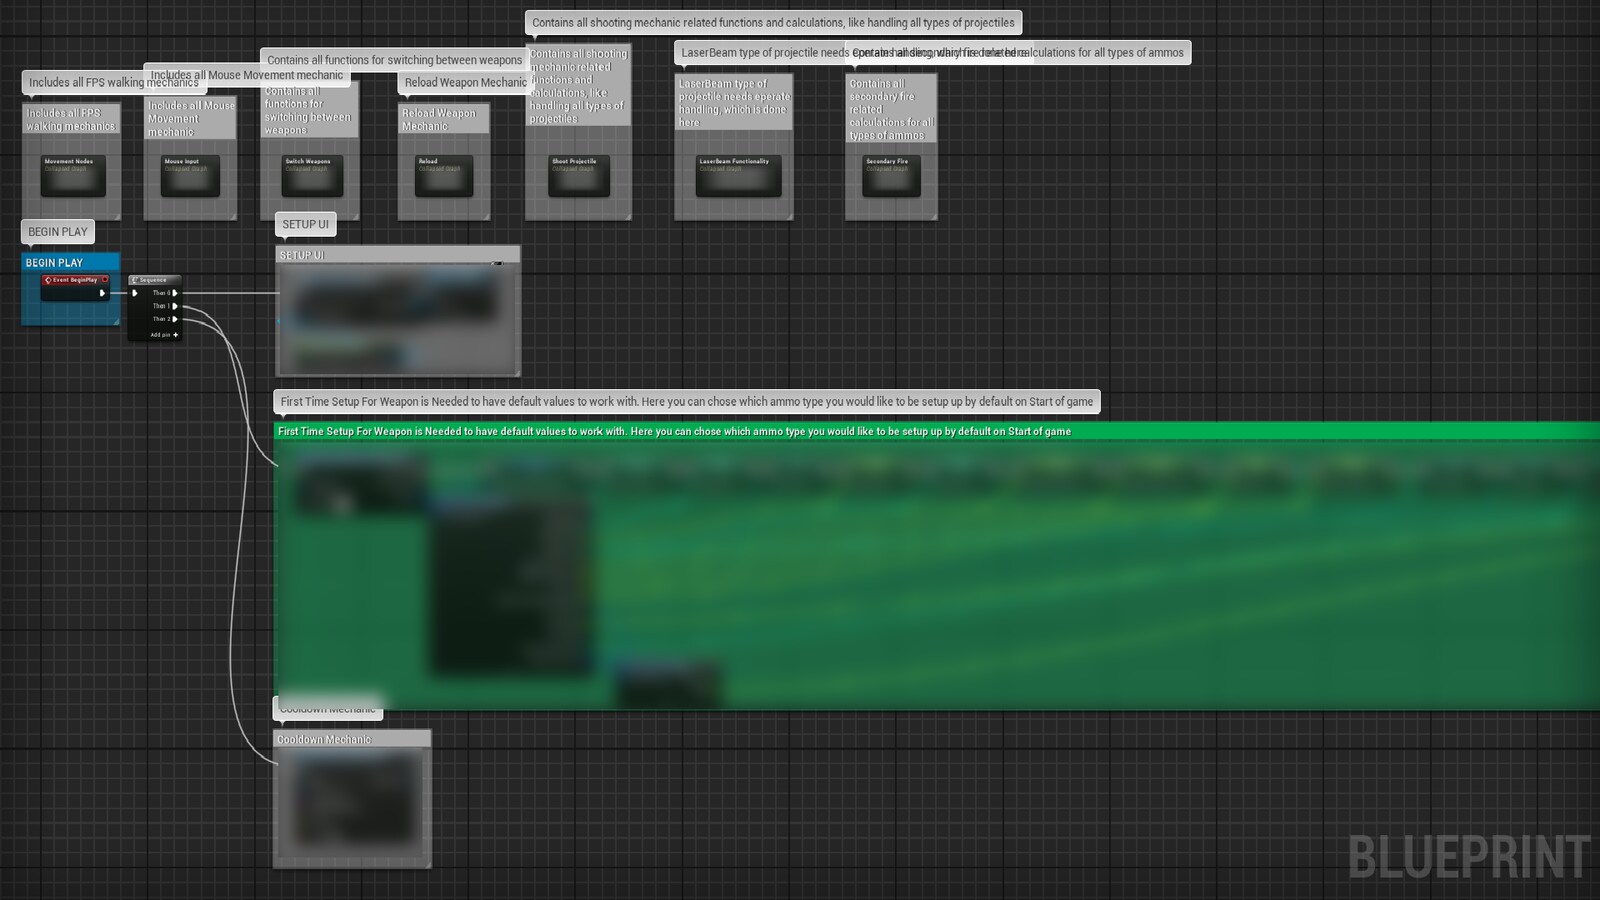Select the Movement Nodes collapsed graph node
The width and height of the screenshot is (1600, 900).
pos(72,174)
